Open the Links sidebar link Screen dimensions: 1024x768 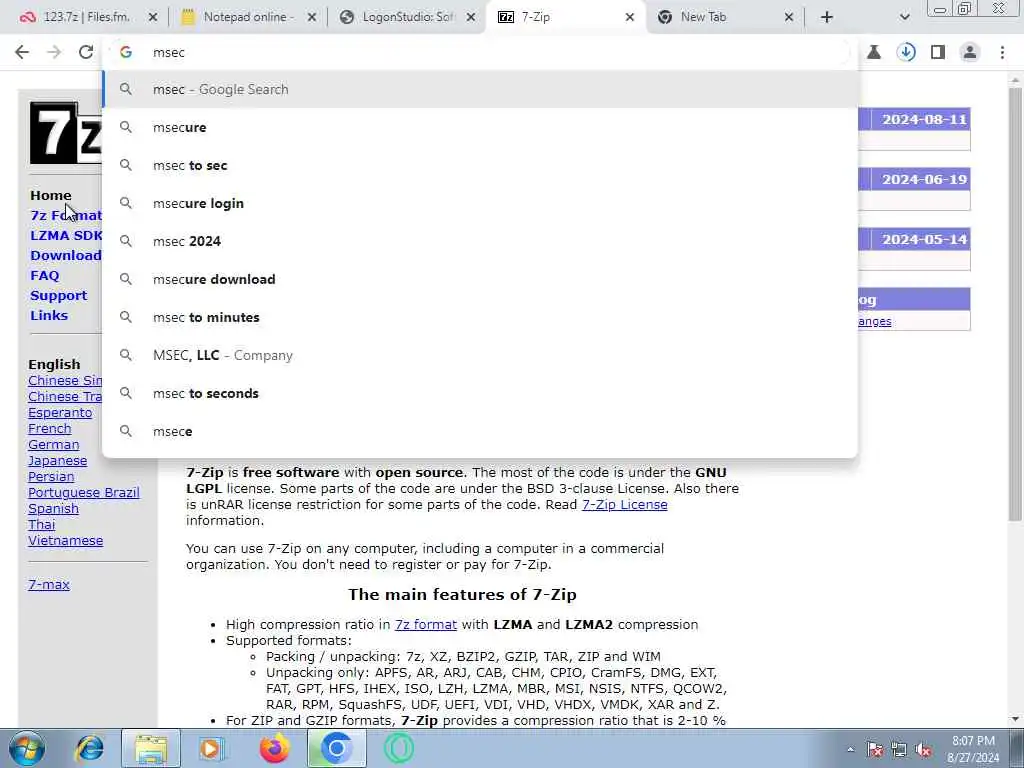coord(49,315)
